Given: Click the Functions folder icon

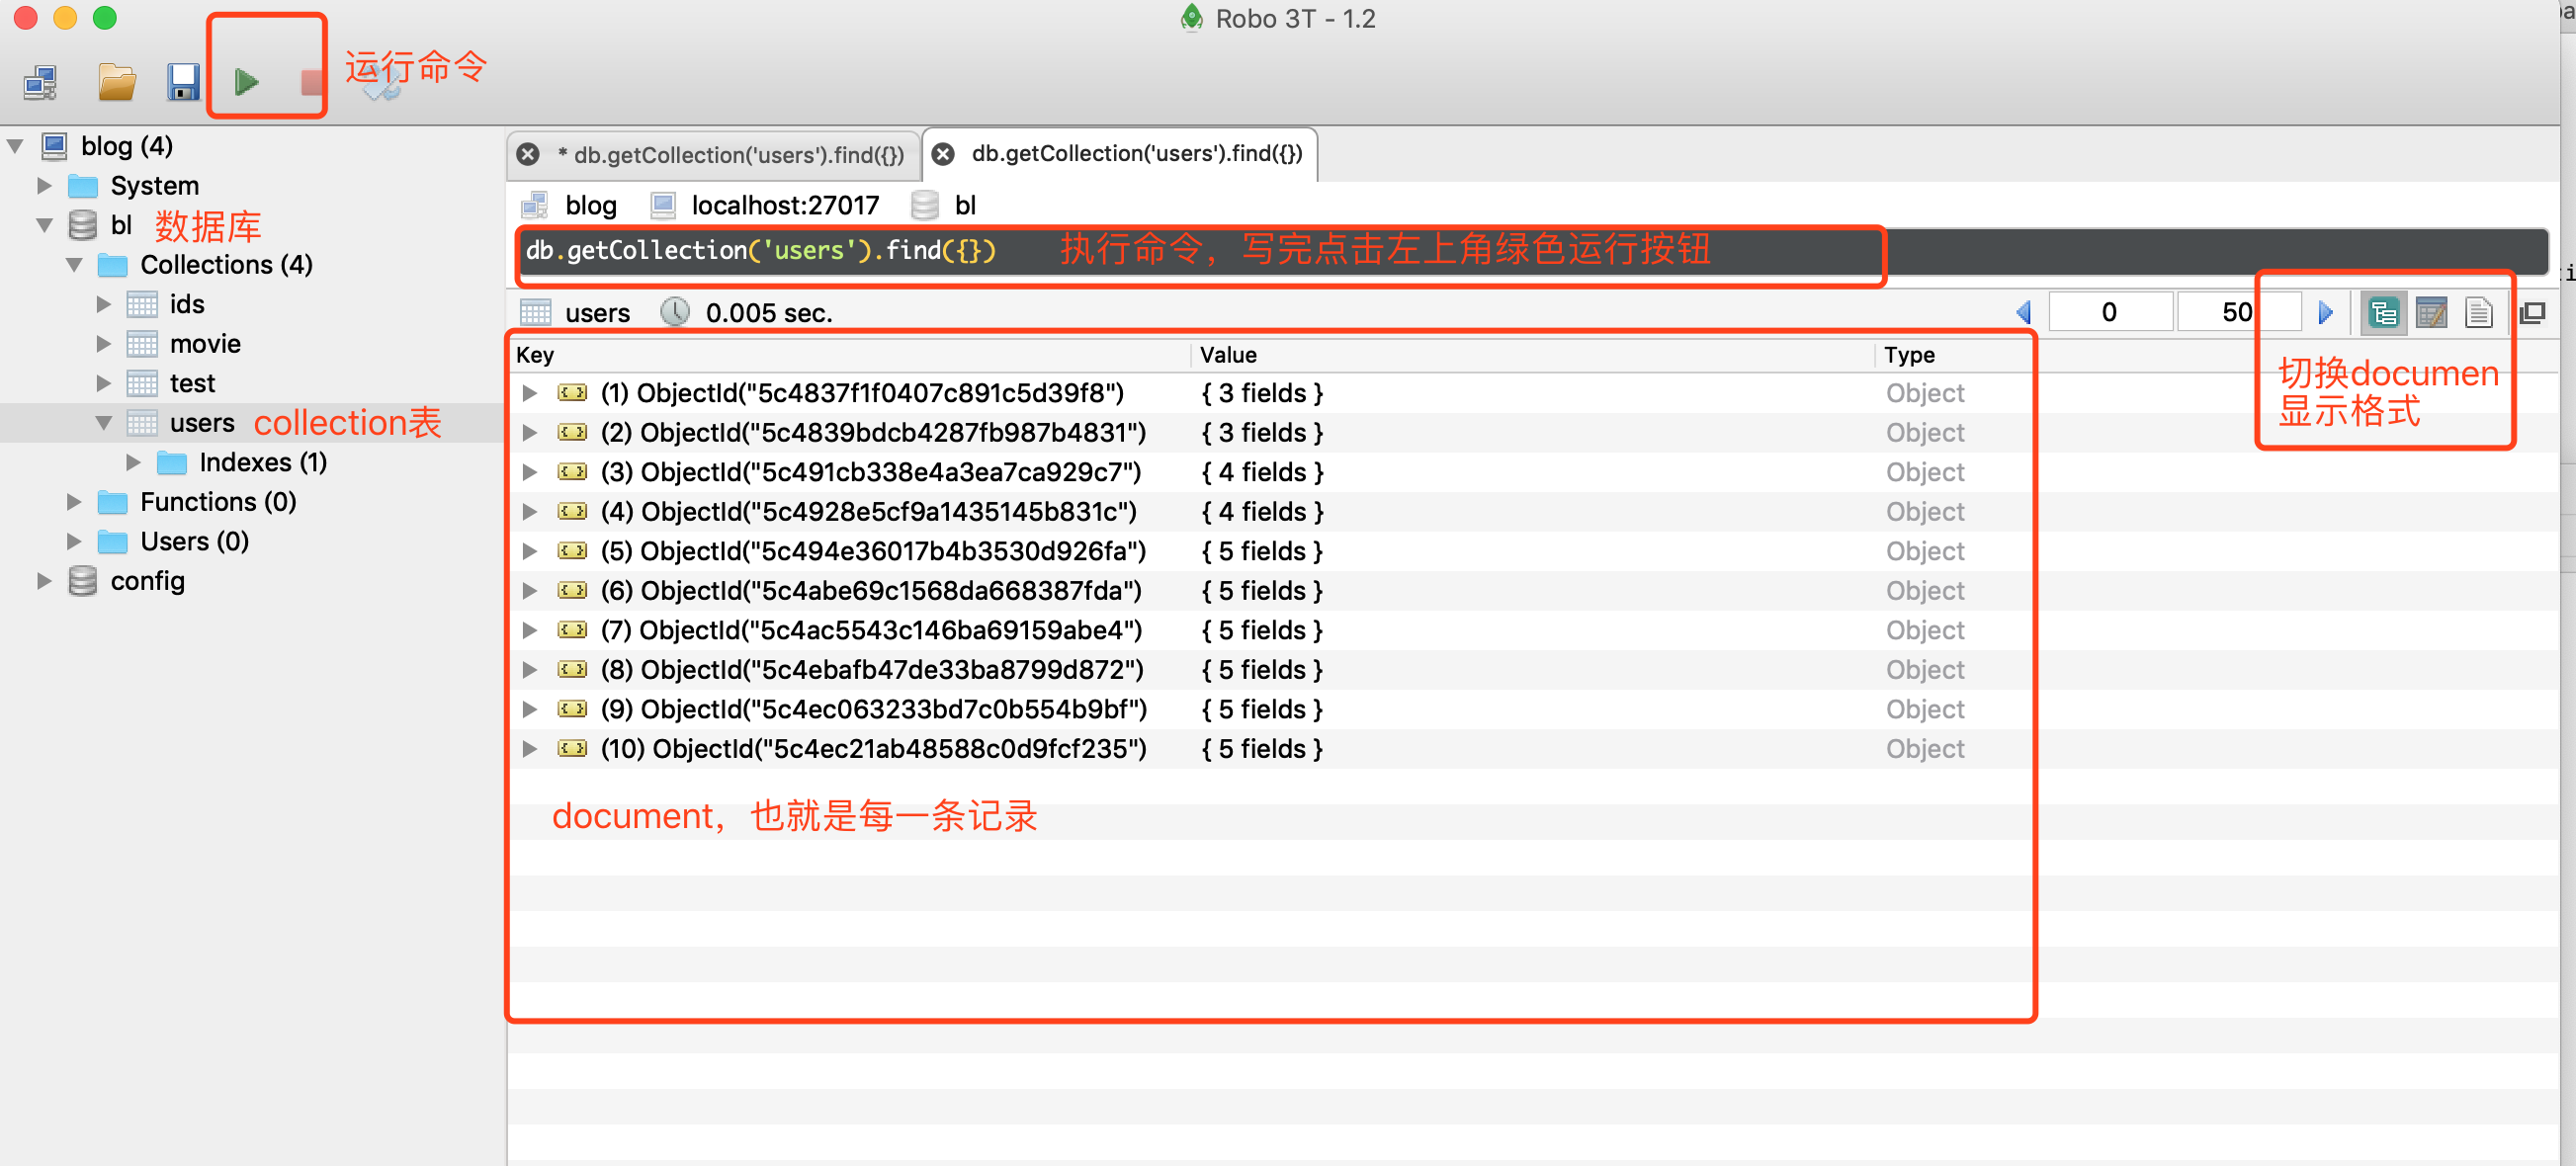Looking at the screenshot, I should [x=112, y=502].
